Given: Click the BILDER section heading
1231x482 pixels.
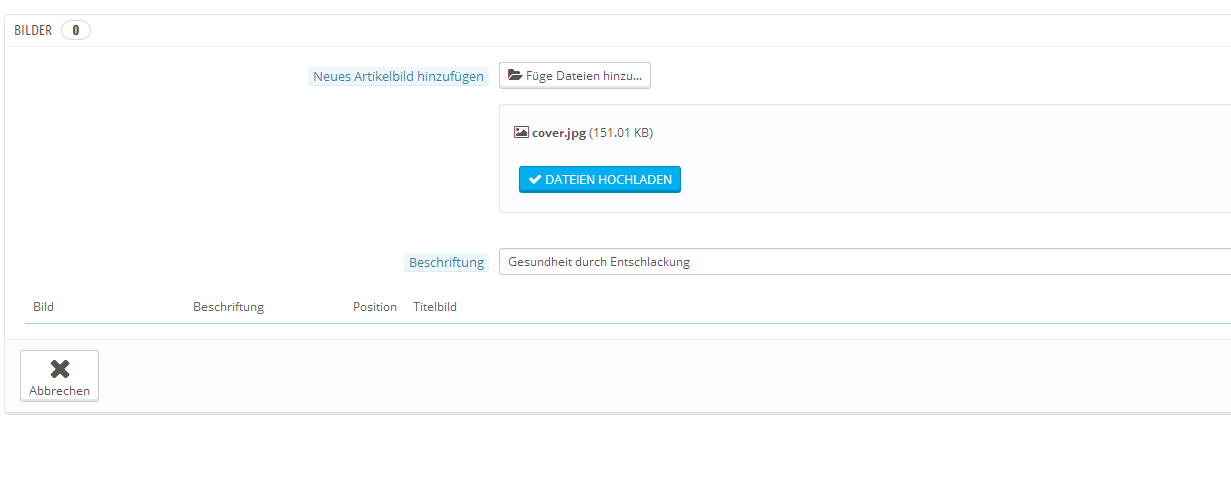Looking at the screenshot, I should point(33,30).
